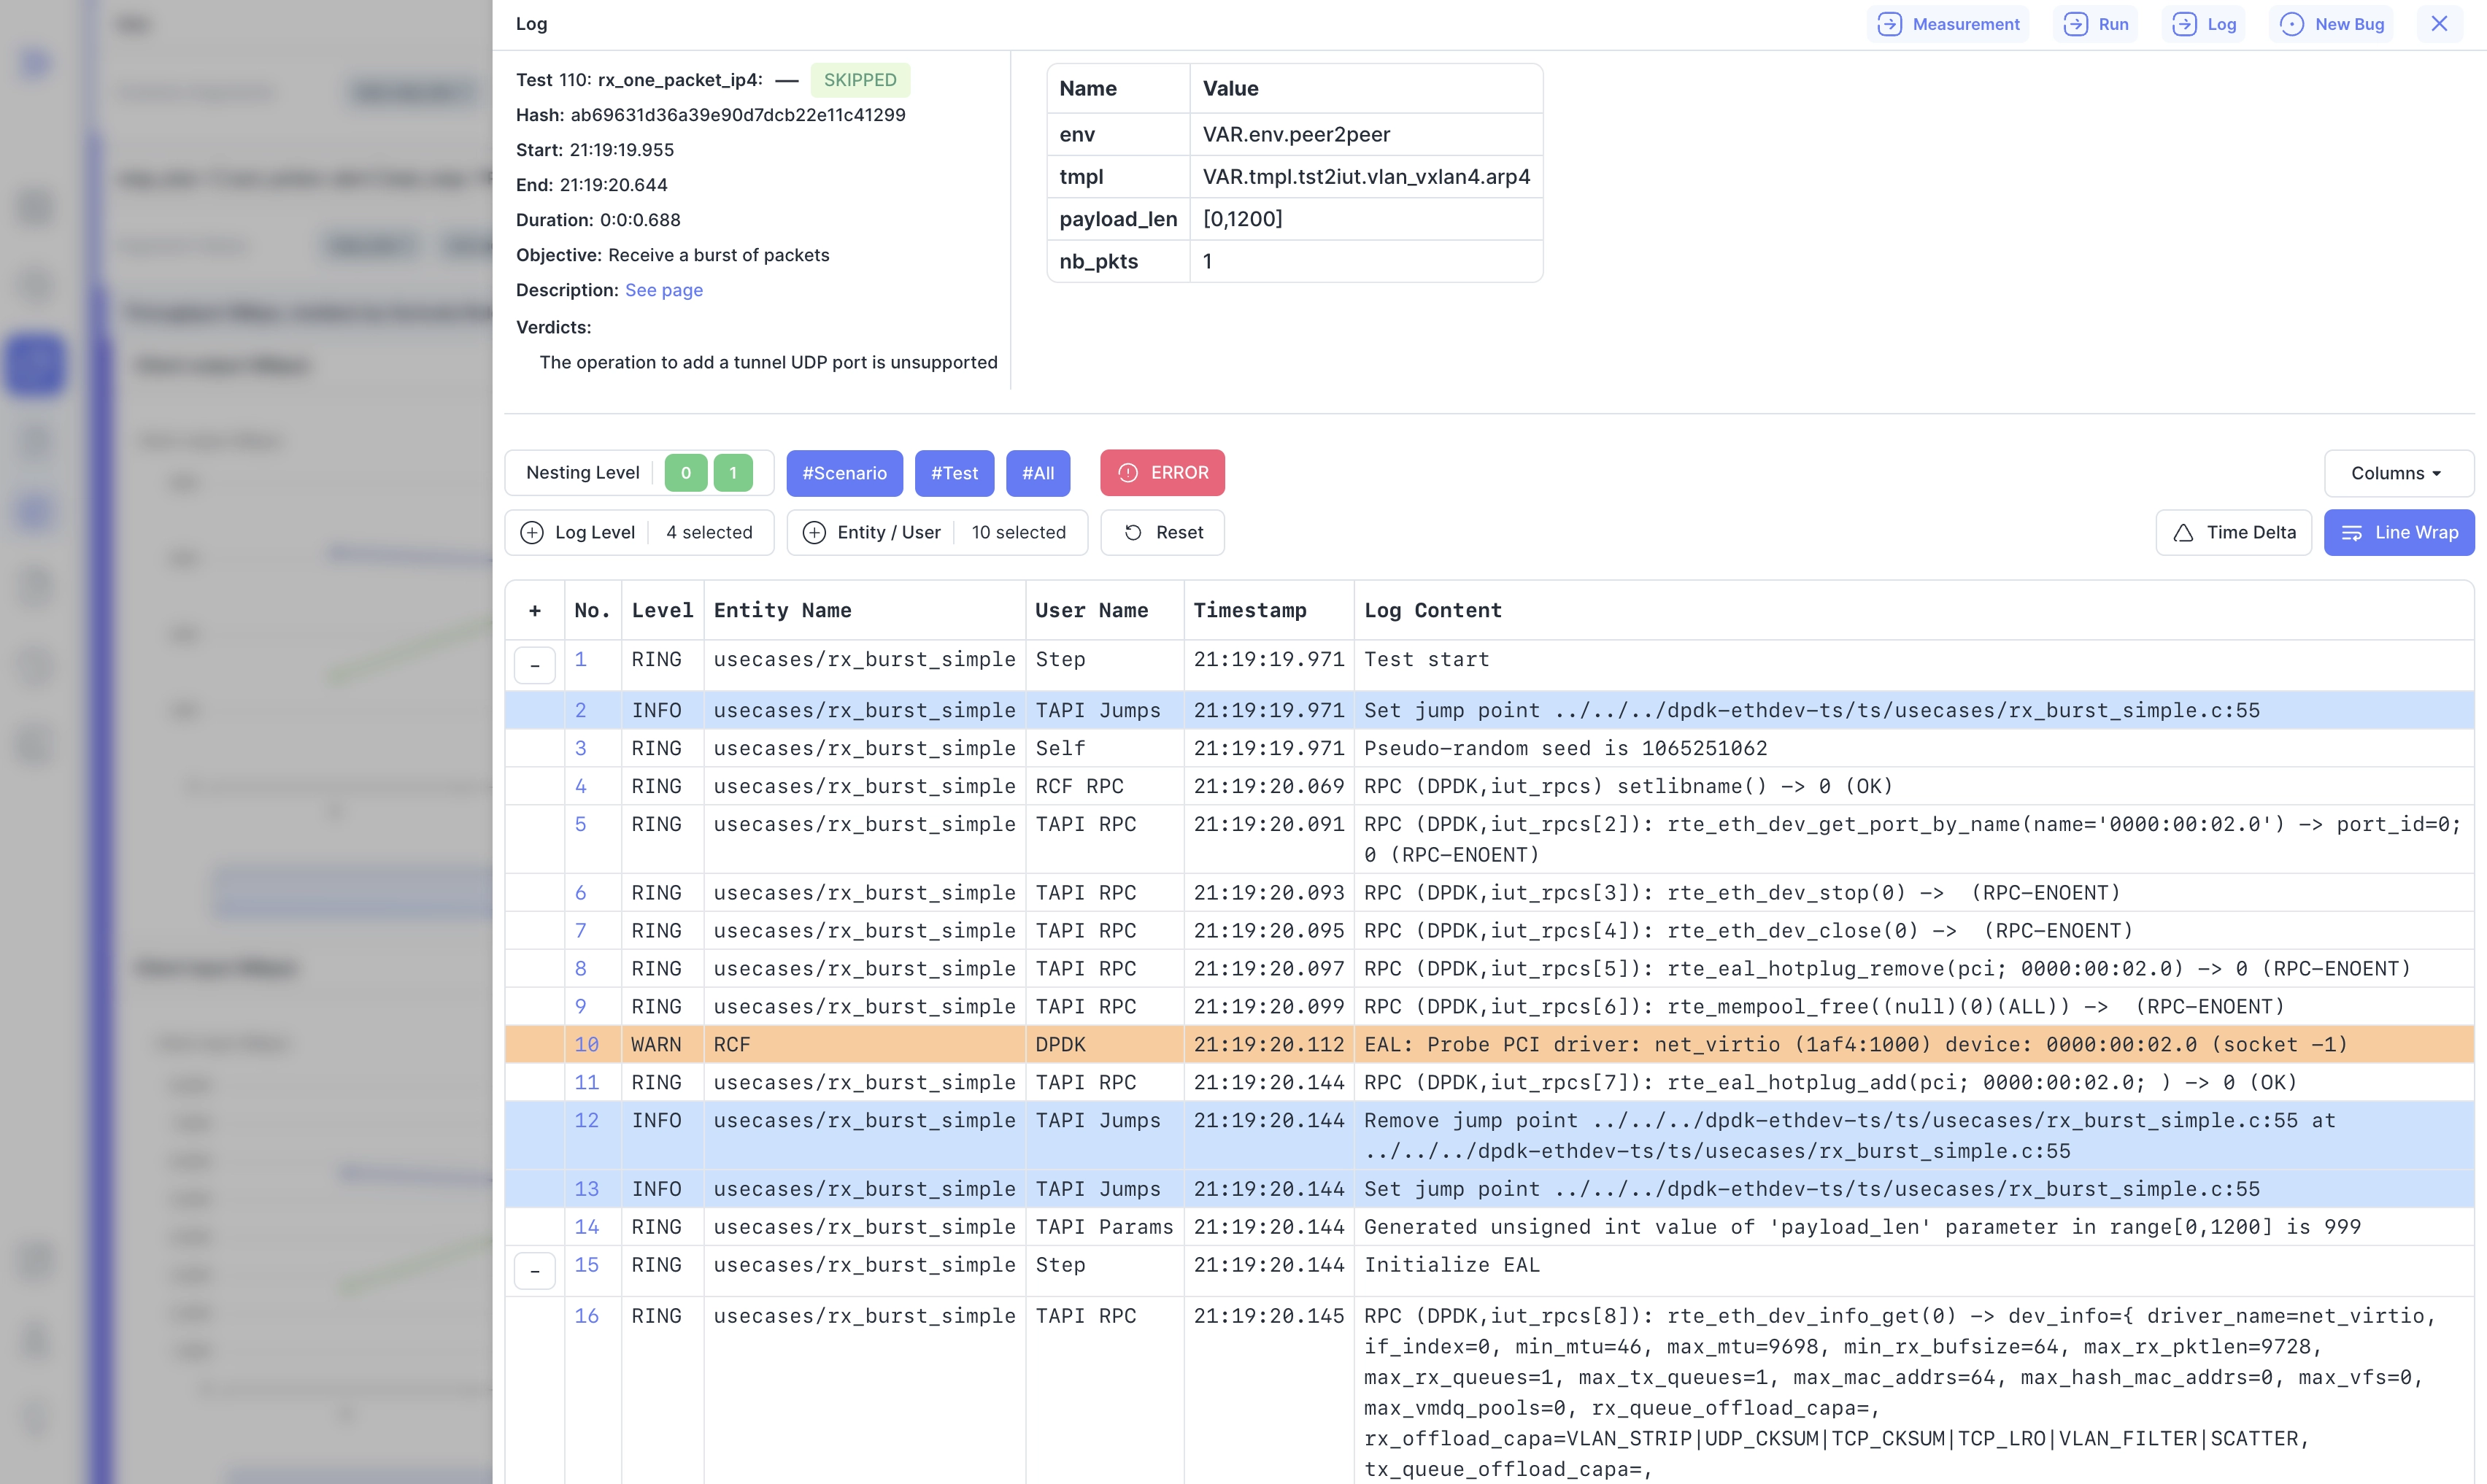Toggle Line Wrap option

(2398, 533)
